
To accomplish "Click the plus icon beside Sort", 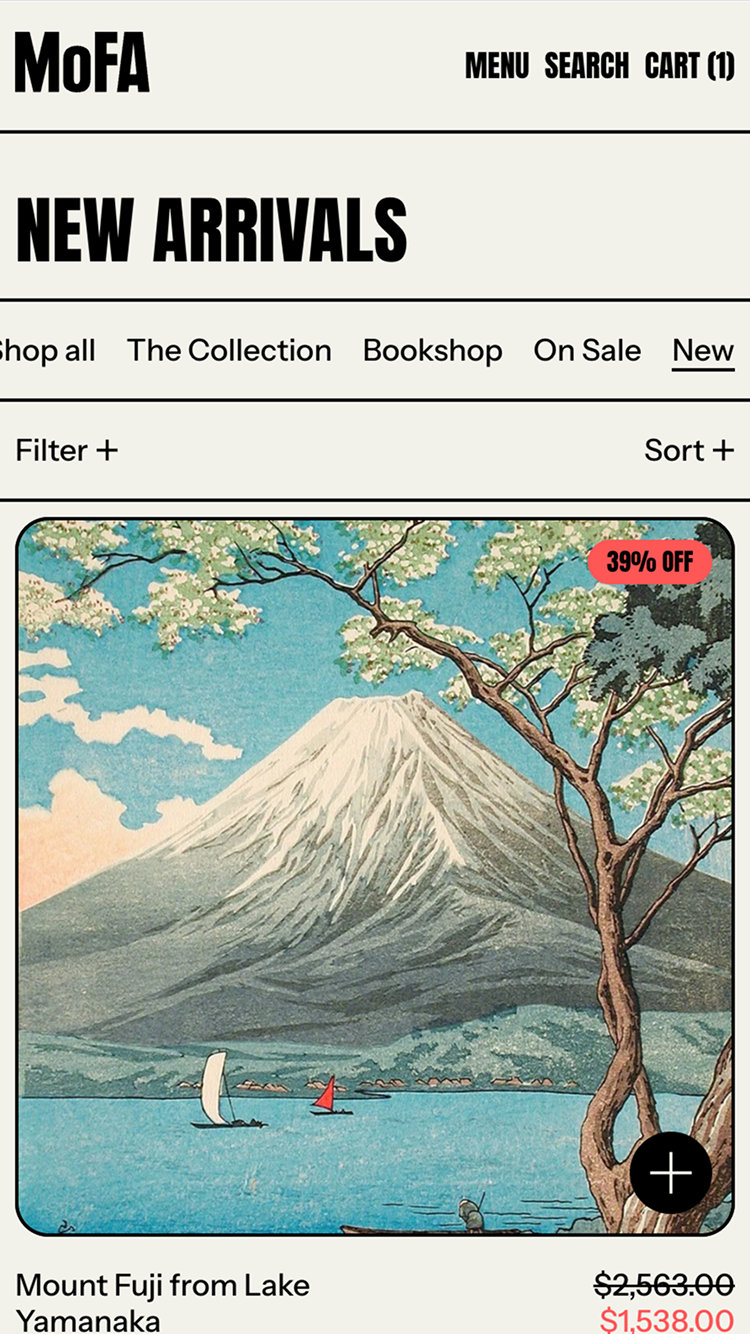I will click(x=723, y=451).
